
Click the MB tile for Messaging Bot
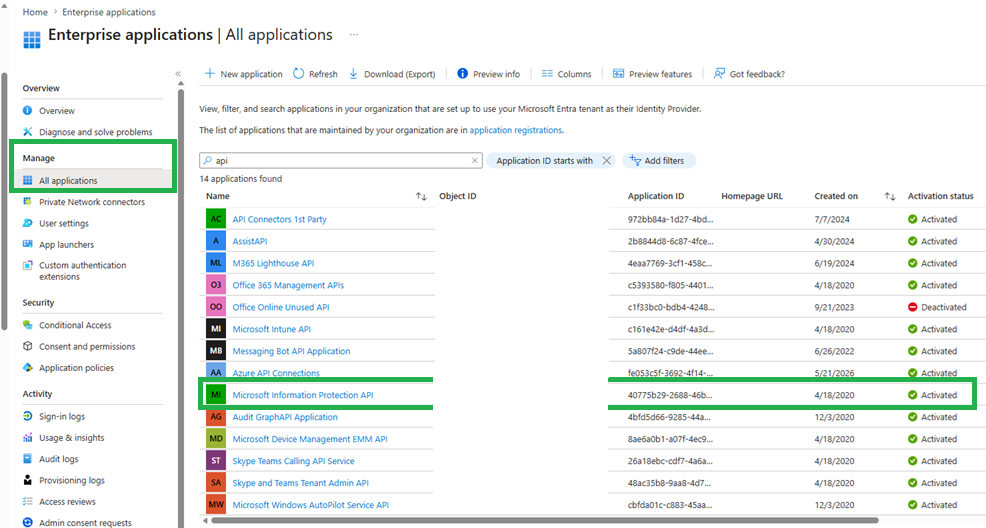click(x=216, y=351)
